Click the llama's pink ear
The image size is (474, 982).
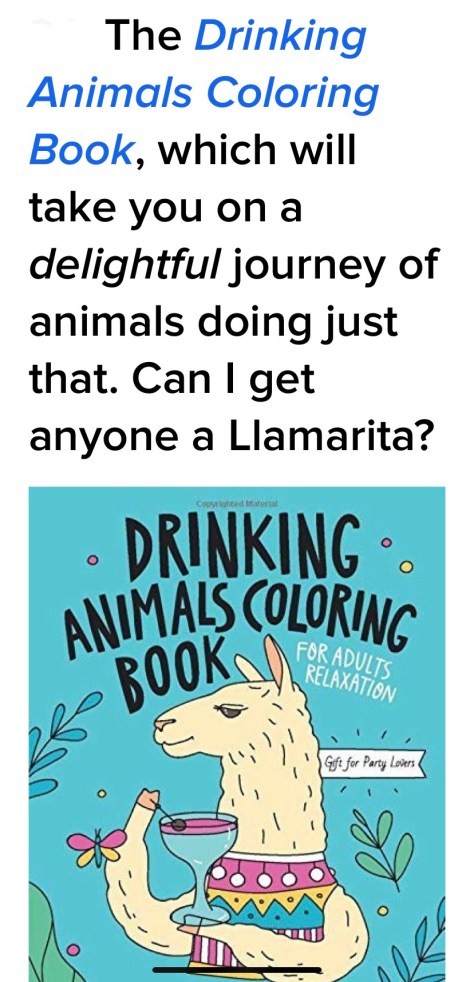point(276,663)
